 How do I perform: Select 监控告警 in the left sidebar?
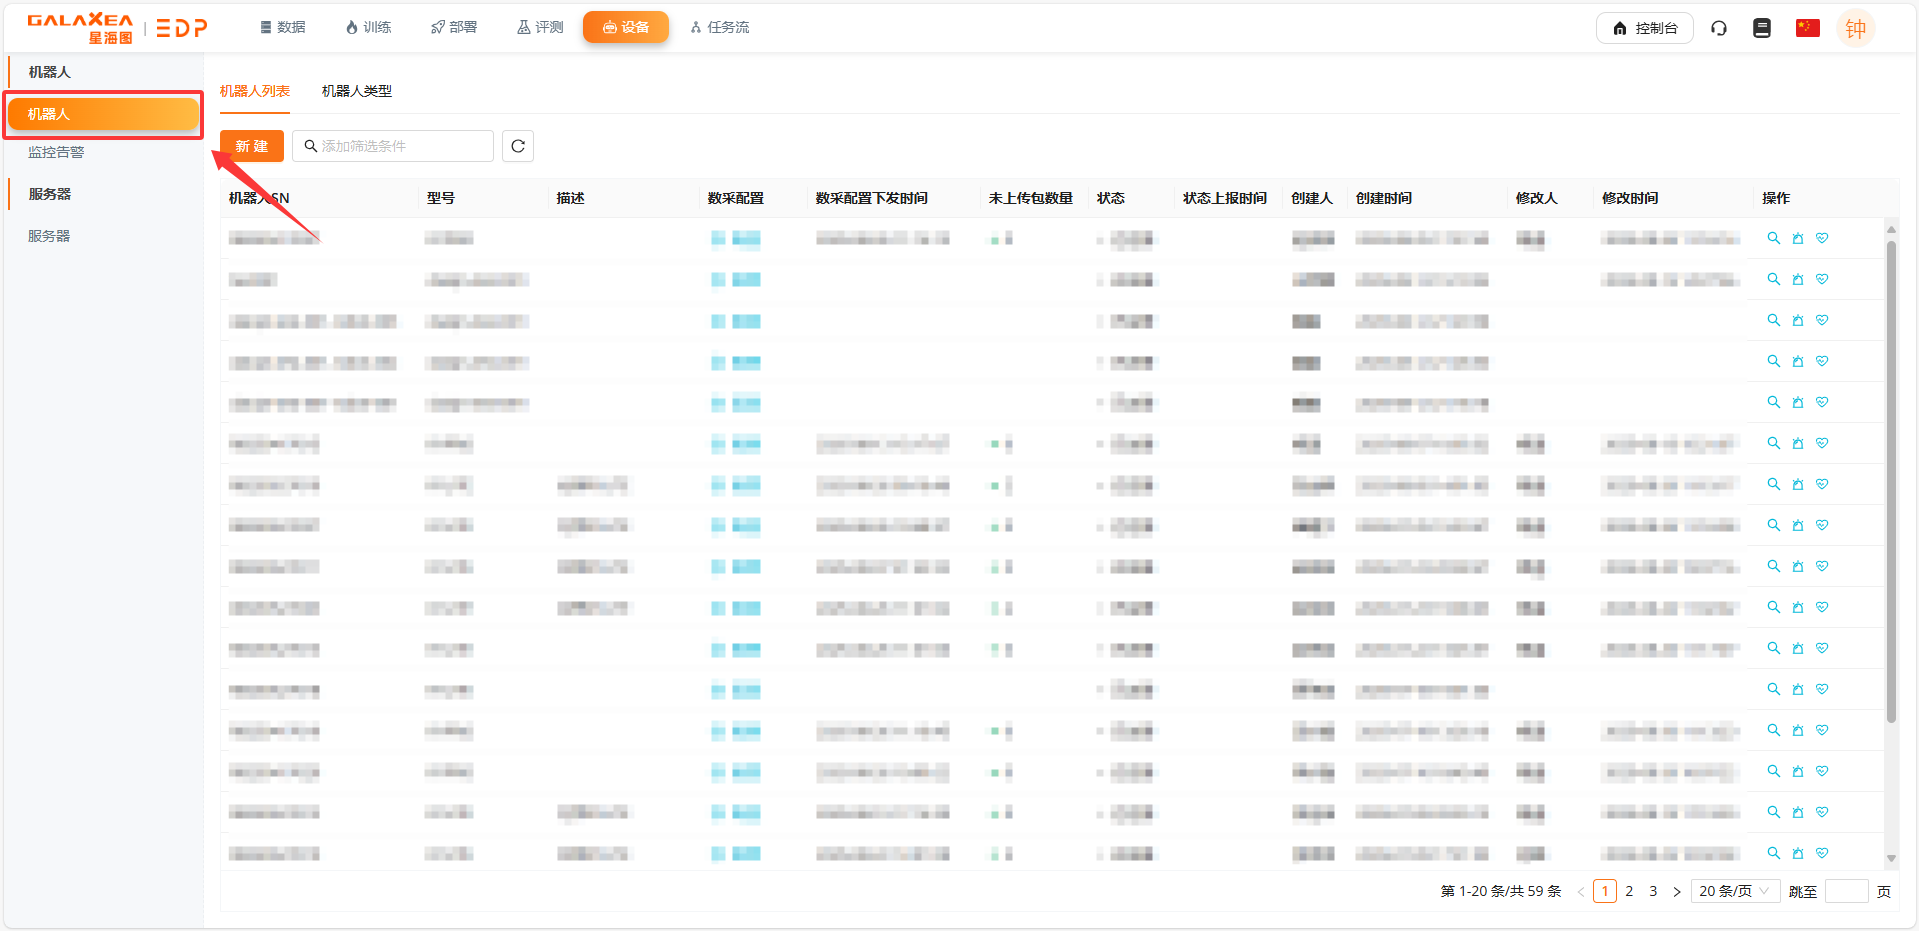click(x=56, y=152)
